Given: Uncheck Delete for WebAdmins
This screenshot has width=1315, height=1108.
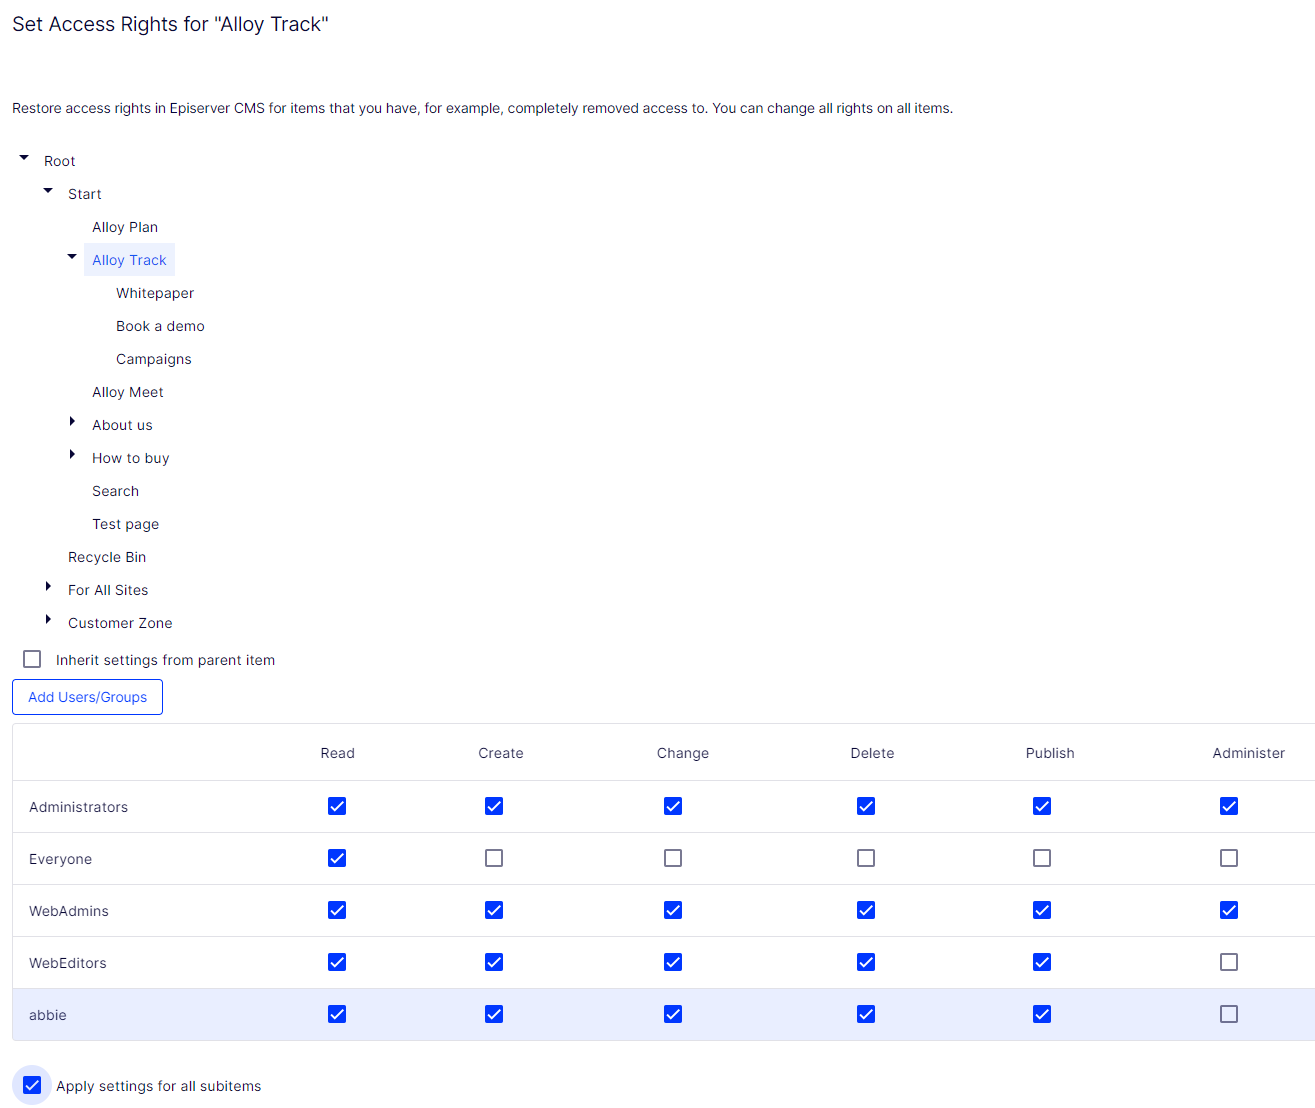Looking at the screenshot, I should click(866, 910).
